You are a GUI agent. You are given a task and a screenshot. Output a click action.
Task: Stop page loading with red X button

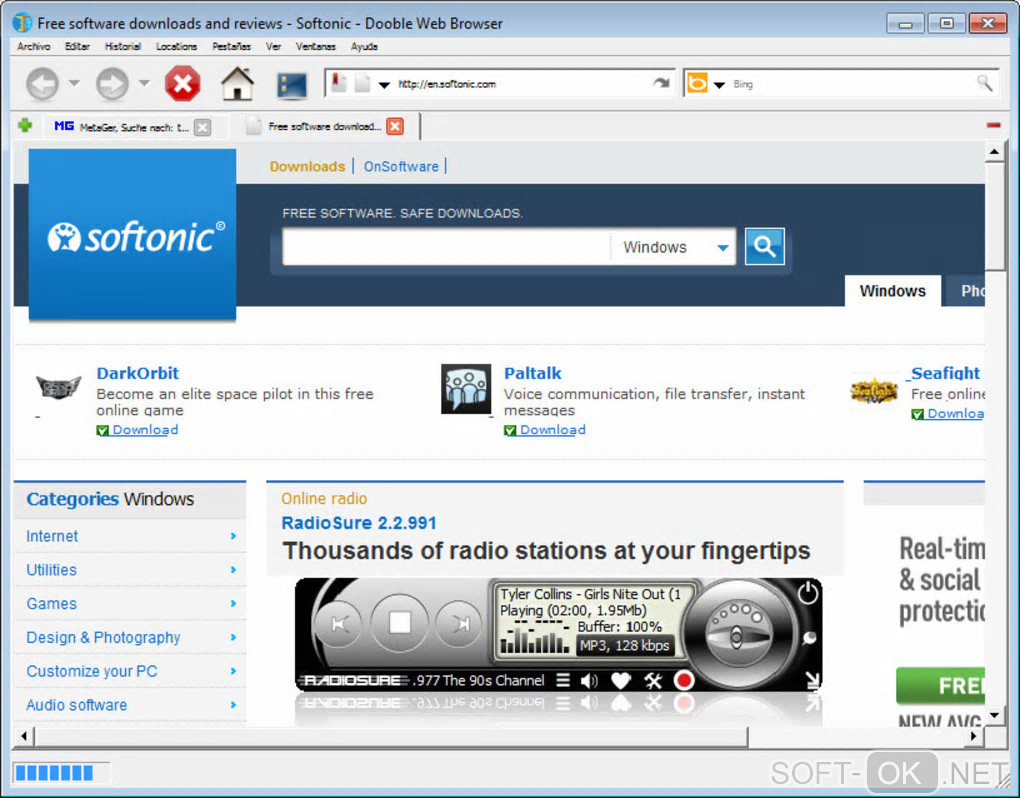[x=182, y=84]
